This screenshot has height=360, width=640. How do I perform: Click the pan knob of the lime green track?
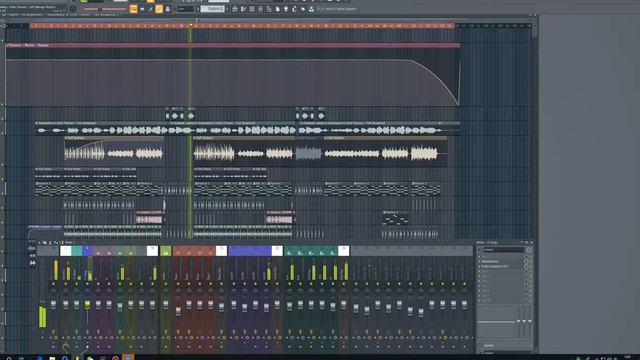(x=166, y=291)
